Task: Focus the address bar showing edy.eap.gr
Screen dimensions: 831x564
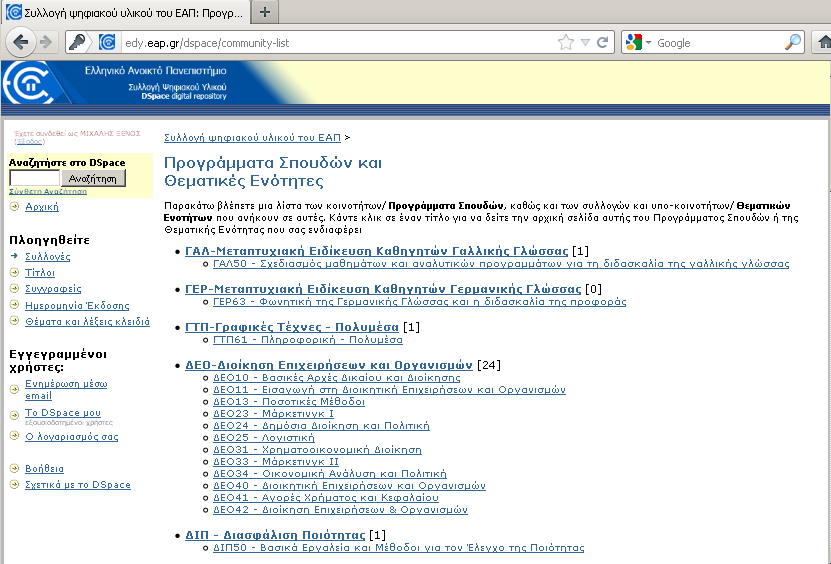Action: pyautogui.click(x=339, y=42)
